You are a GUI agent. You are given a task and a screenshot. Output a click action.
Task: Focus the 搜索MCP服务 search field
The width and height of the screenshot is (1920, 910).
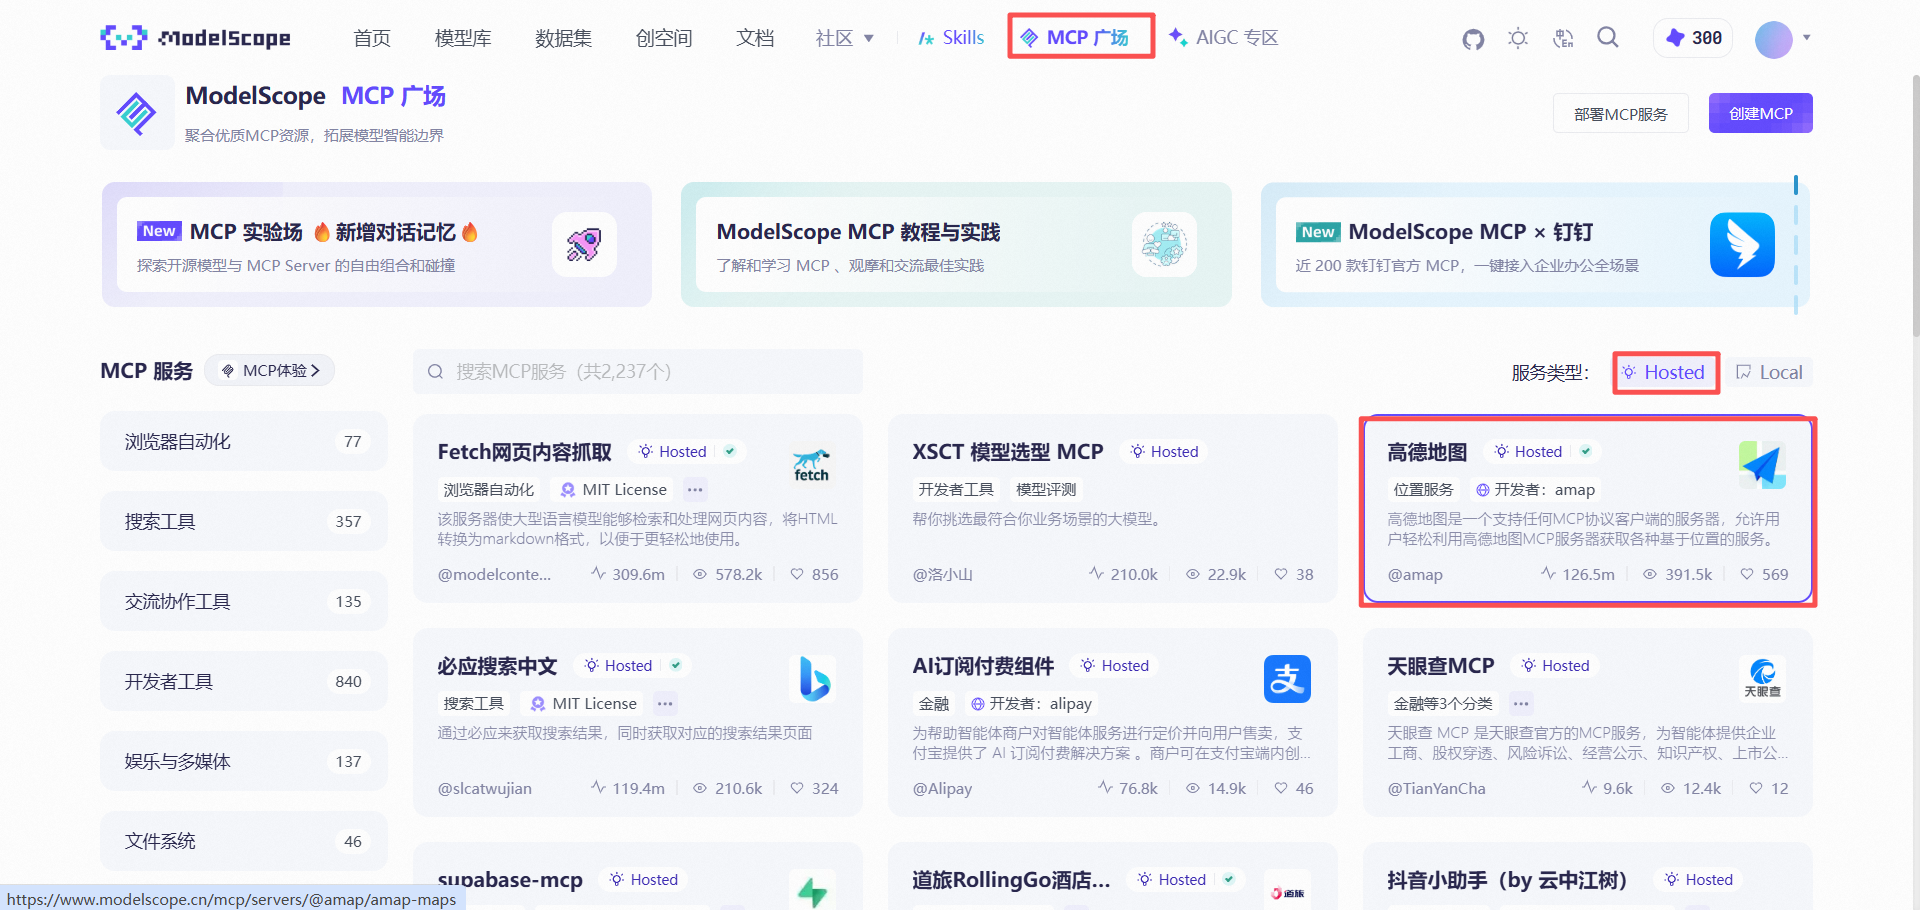(638, 372)
